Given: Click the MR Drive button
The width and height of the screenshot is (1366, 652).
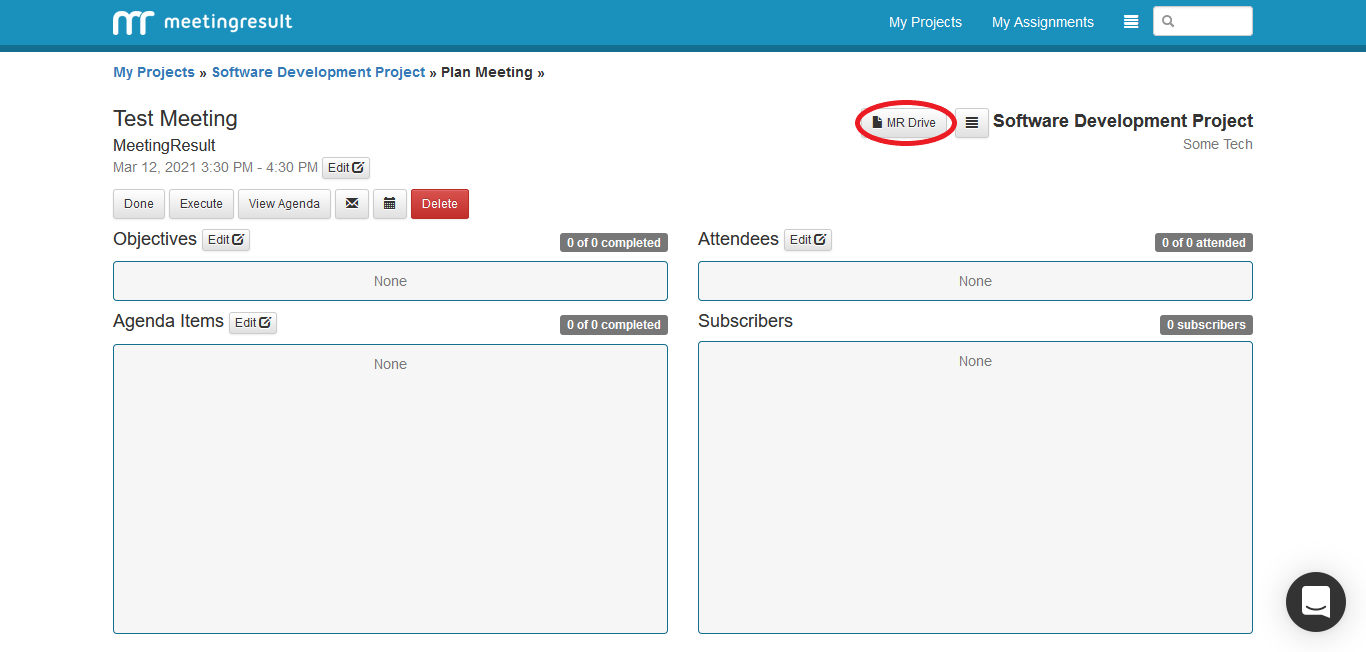Looking at the screenshot, I should pos(904,123).
